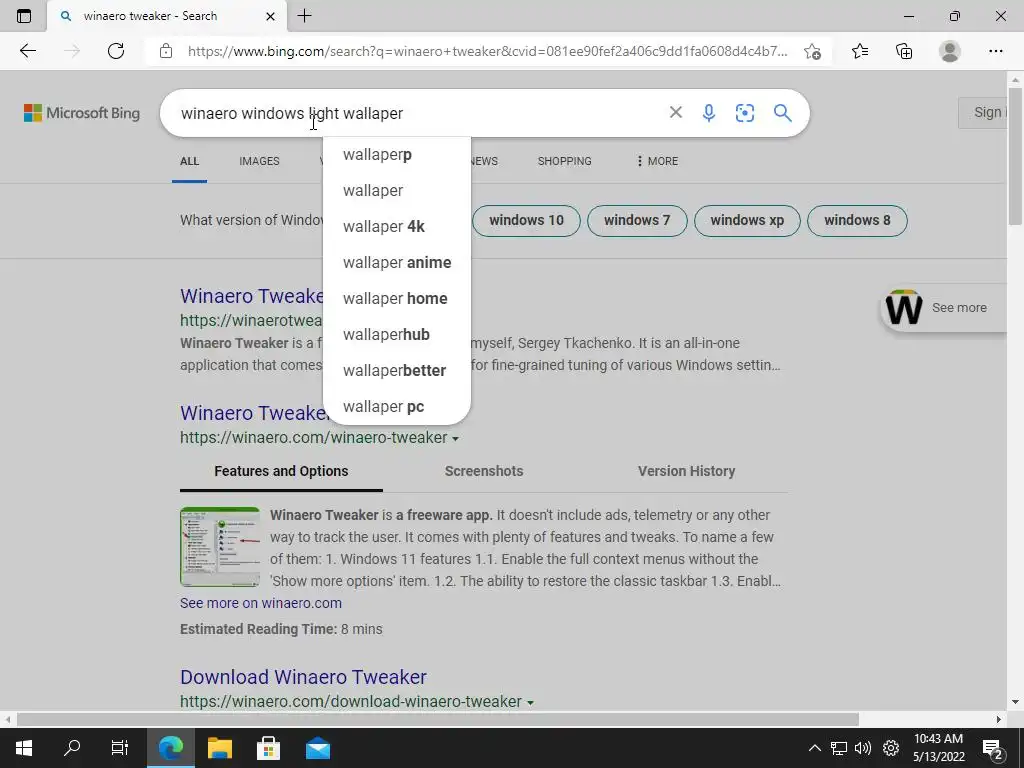Expand winaero.com/winaero-tweaker URL dropdown arrow
This screenshot has height=768, width=1024.
click(455, 439)
